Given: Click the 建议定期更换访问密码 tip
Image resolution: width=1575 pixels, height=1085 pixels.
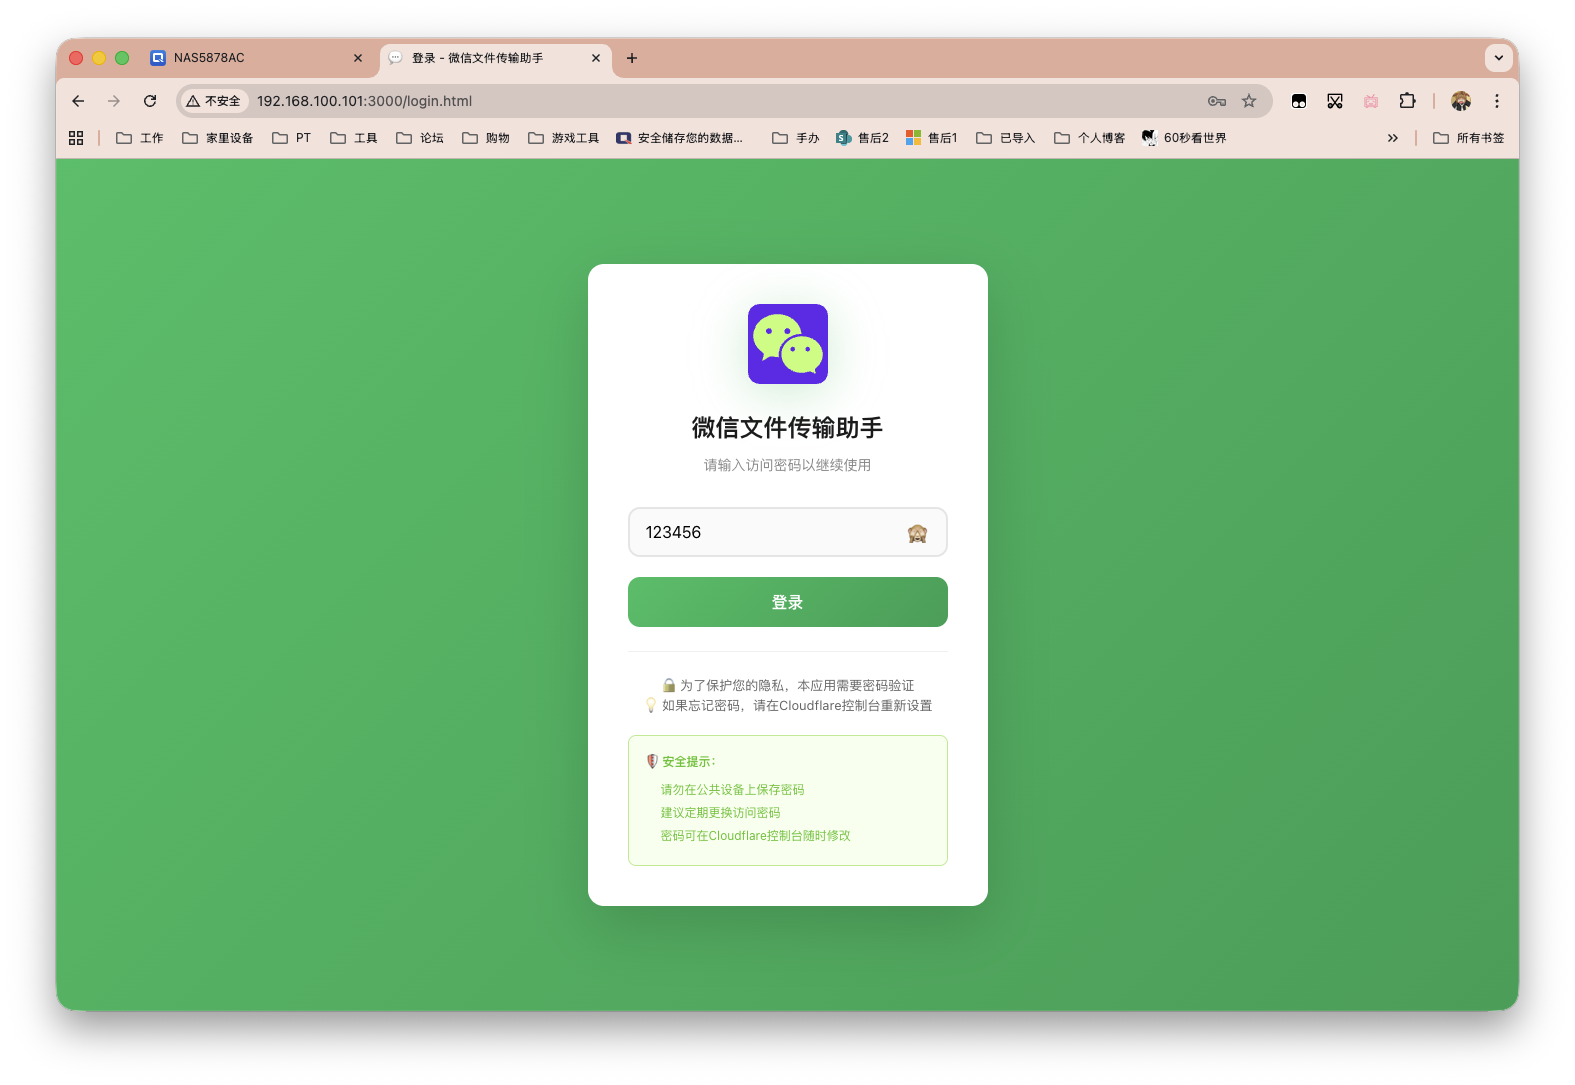Looking at the screenshot, I should [x=720, y=813].
